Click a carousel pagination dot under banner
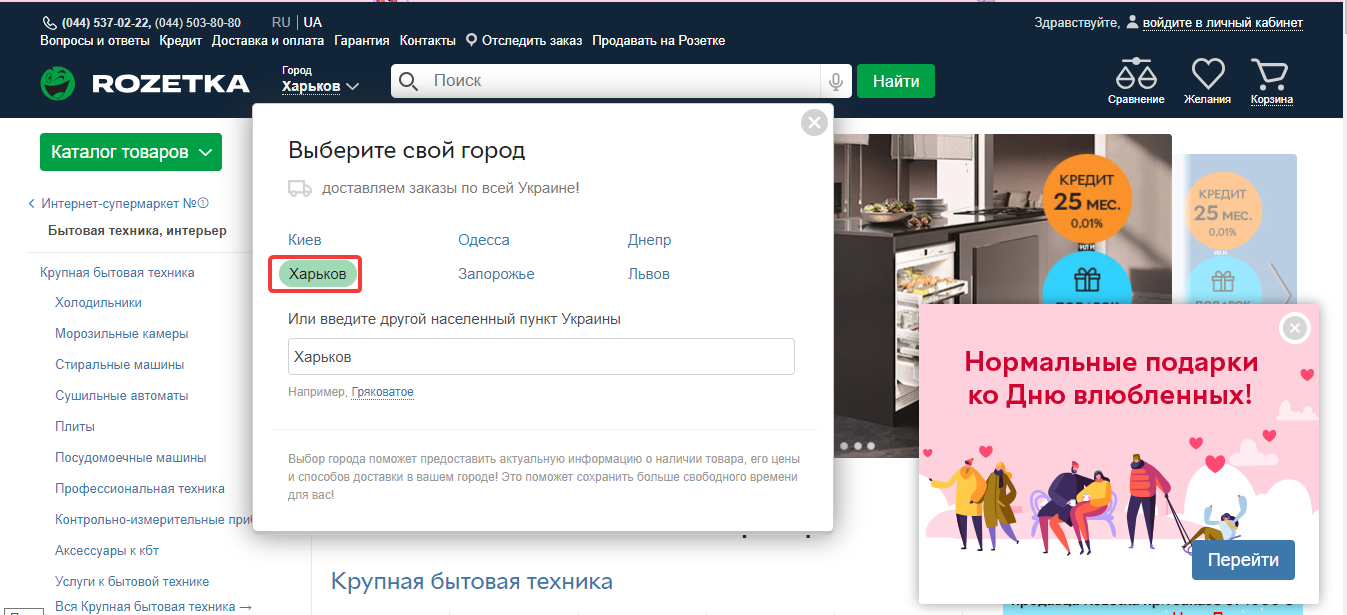 tap(857, 445)
